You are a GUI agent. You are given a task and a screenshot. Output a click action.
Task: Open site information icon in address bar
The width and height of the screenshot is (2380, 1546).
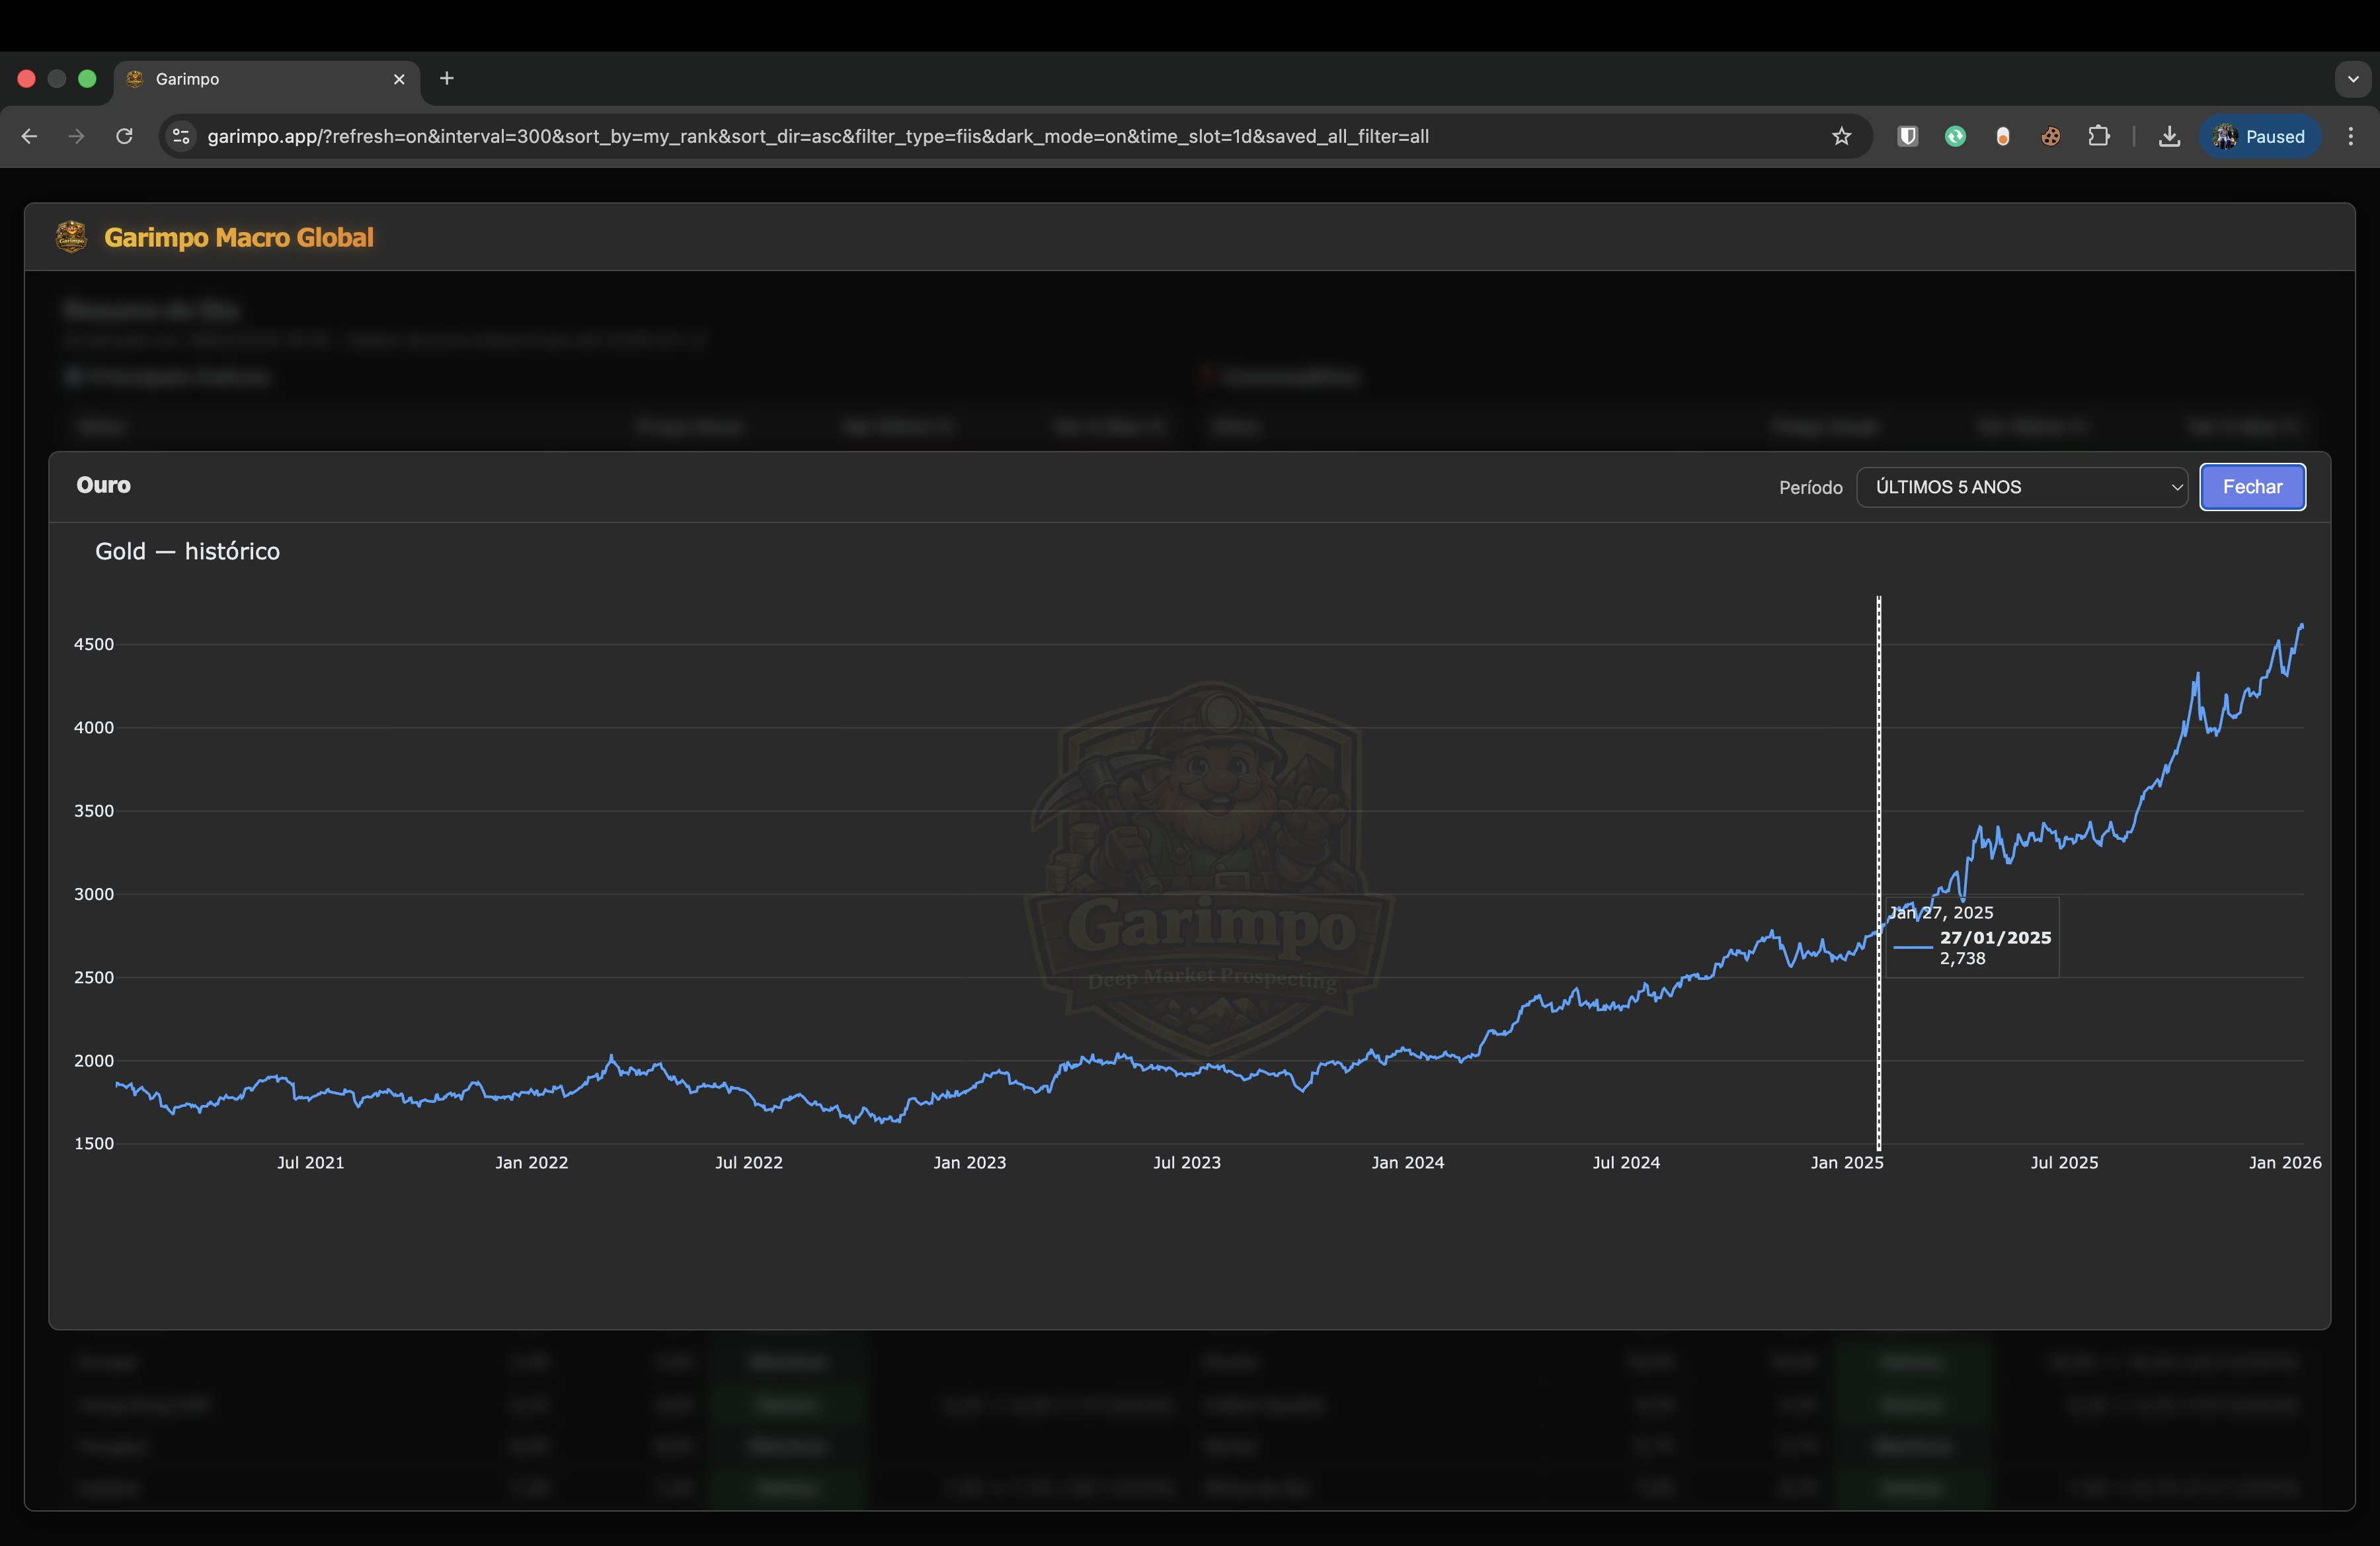181,137
